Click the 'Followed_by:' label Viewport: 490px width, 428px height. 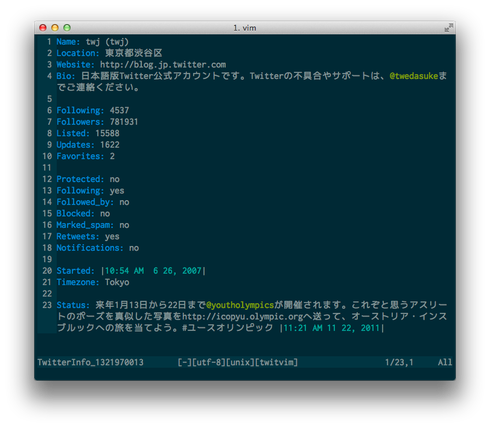click(x=85, y=202)
